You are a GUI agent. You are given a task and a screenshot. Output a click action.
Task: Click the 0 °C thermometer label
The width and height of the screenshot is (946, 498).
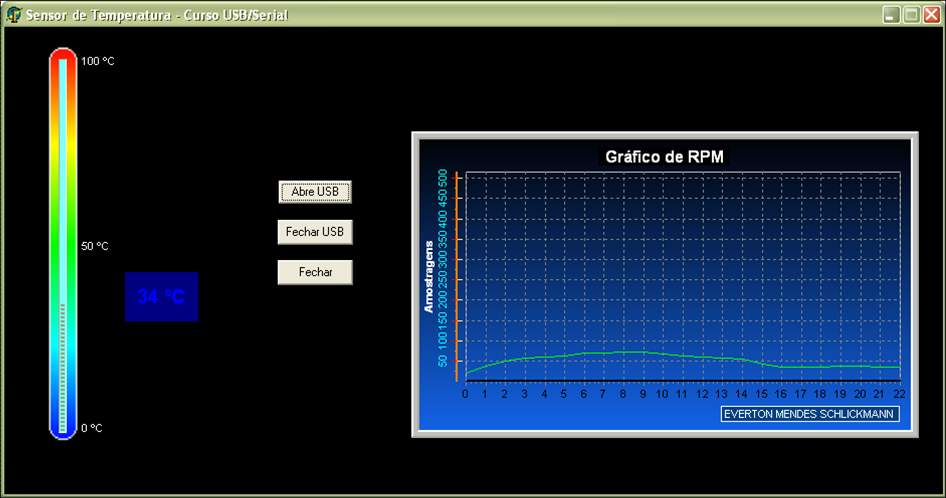click(92, 428)
